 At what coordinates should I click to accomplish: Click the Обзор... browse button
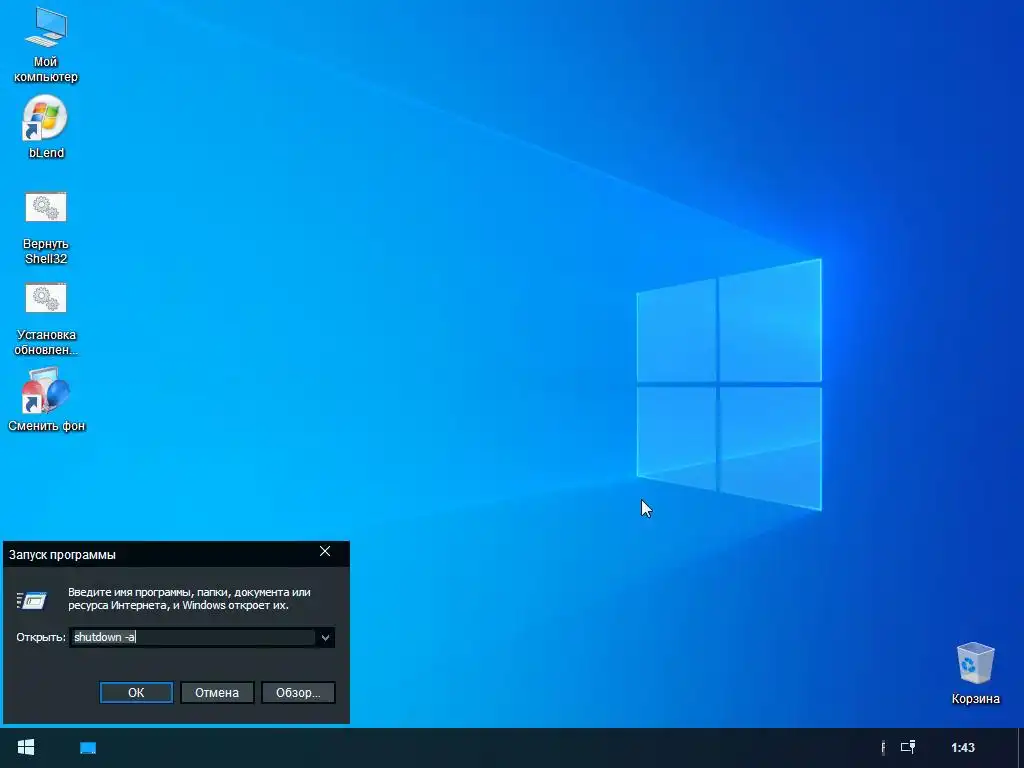click(298, 692)
